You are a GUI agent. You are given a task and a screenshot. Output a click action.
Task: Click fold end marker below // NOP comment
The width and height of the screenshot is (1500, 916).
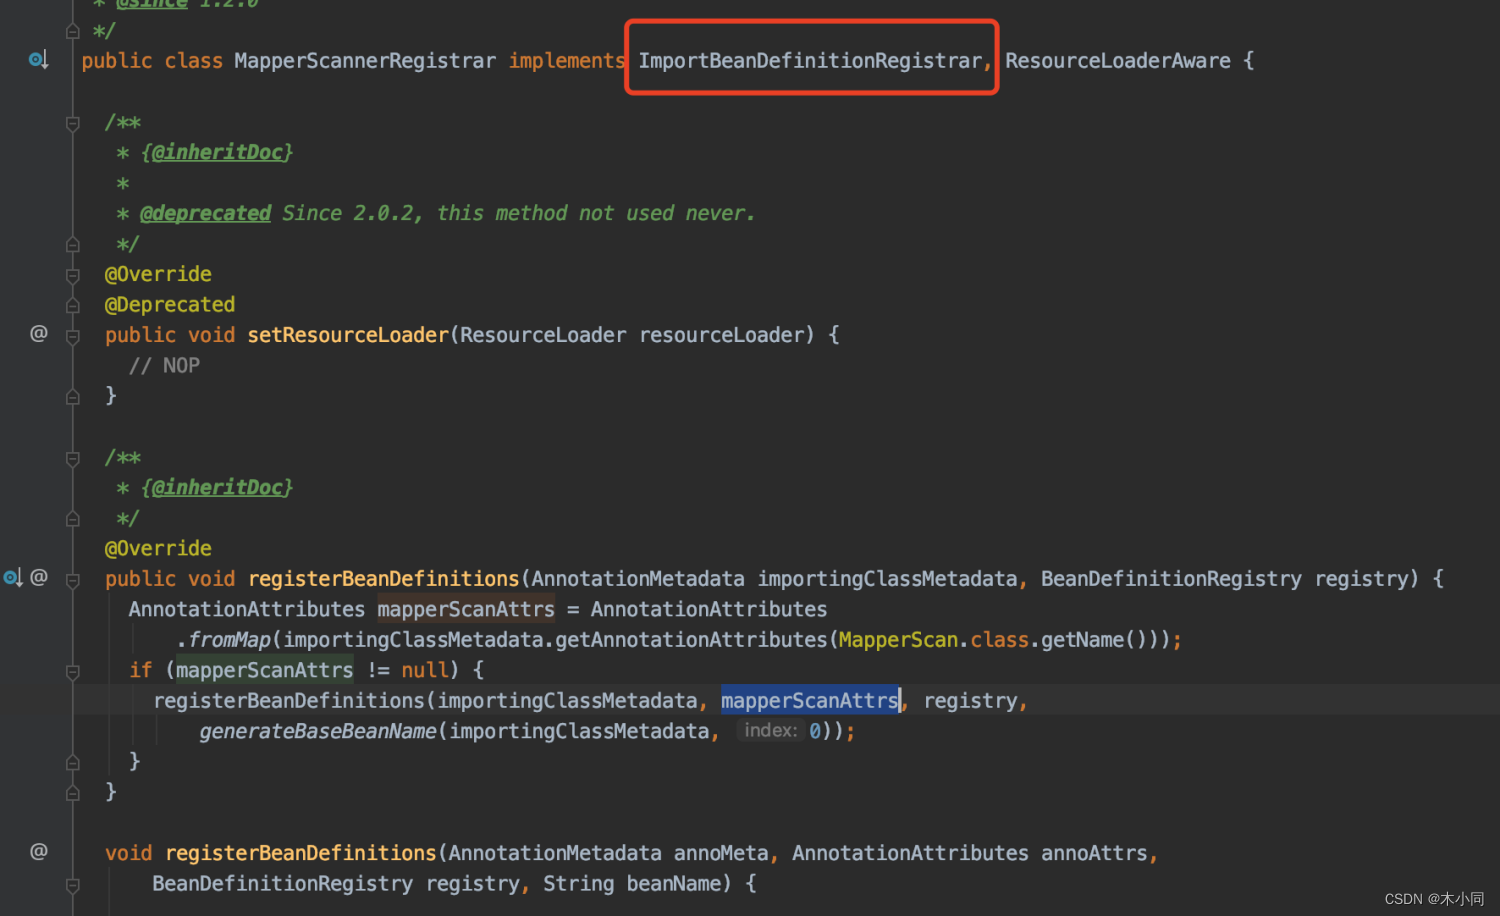[x=73, y=397]
